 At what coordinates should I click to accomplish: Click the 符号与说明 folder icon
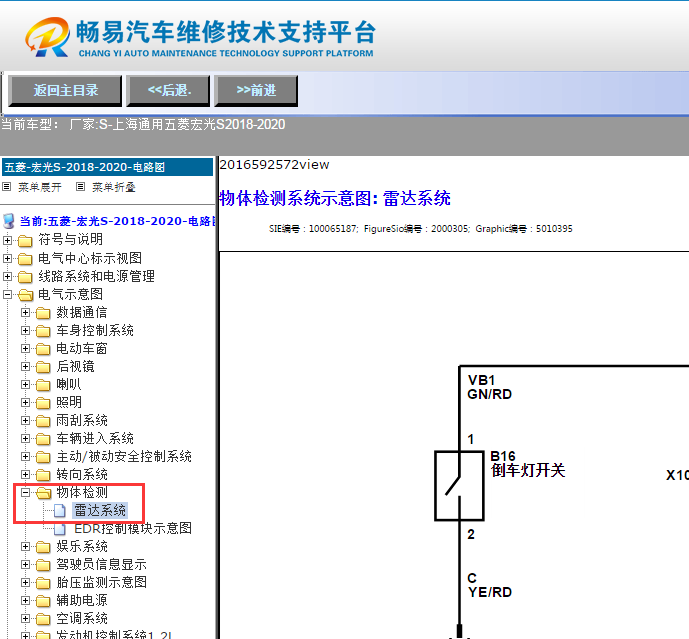point(25,240)
